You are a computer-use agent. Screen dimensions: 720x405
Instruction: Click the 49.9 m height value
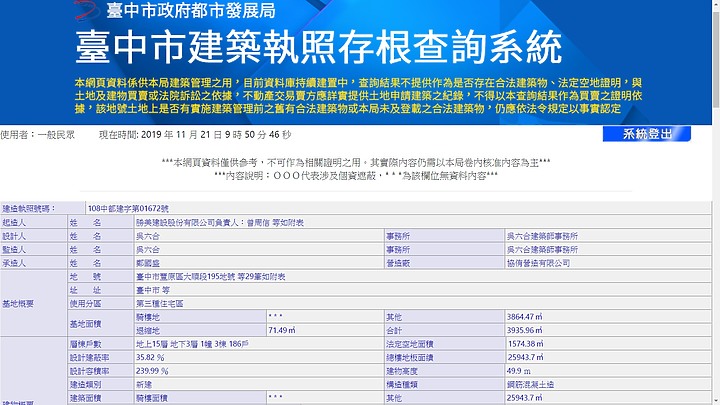coord(519,371)
